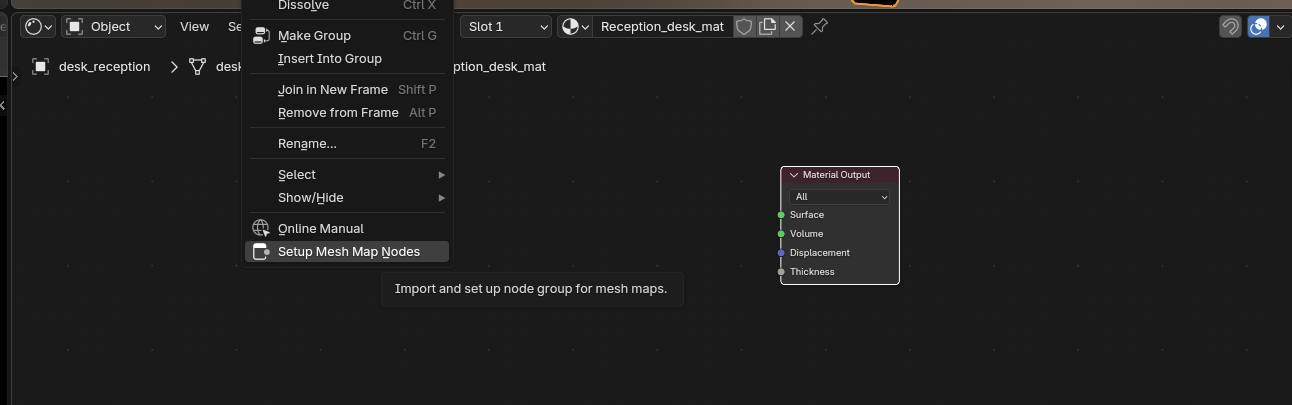Choose Make Group from the menu
Viewport: 1292px width, 405px height.
(x=314, y=36)
